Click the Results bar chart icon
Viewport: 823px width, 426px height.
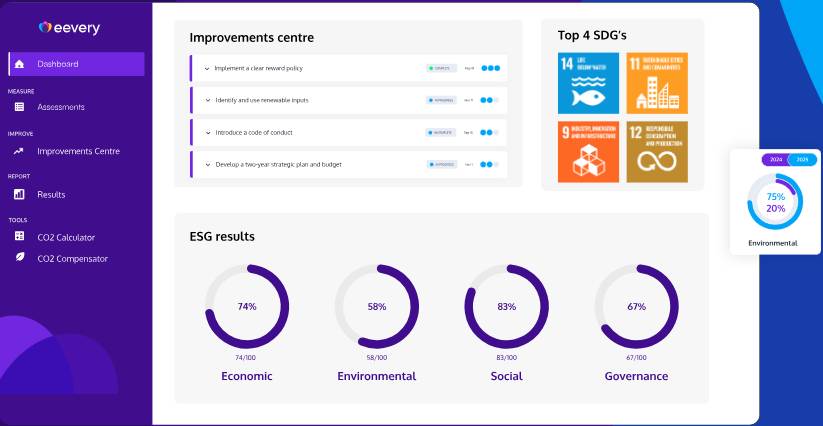[19, 194]
